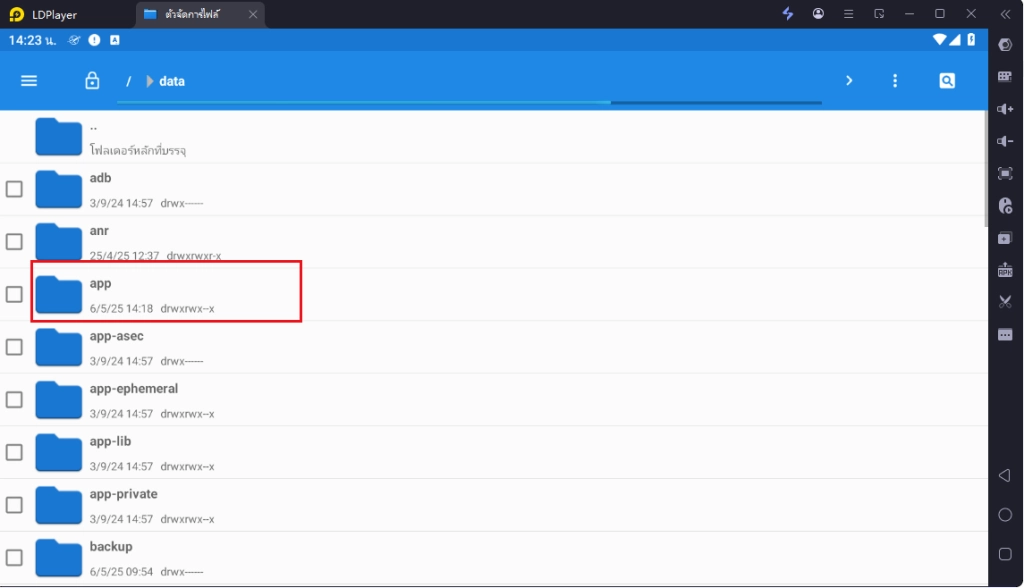Screen dimensions: 1024x588
Task: Open the hamburger navigation menu
Action: 29,81
